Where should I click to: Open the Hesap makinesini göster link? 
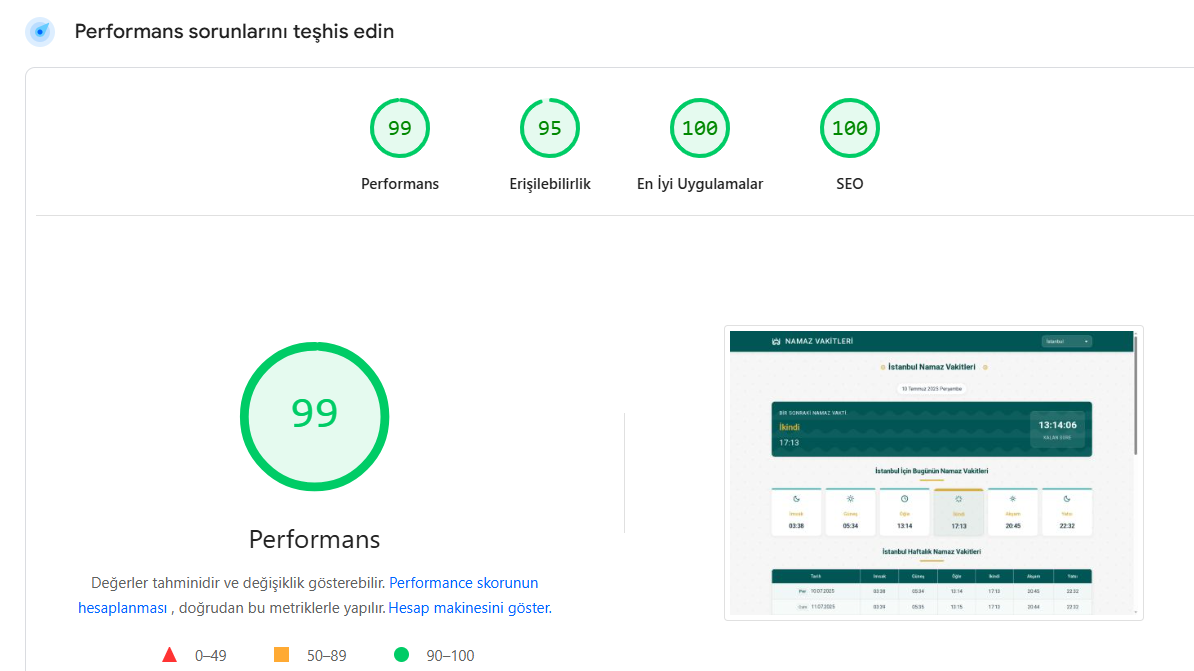click(468, 608)
